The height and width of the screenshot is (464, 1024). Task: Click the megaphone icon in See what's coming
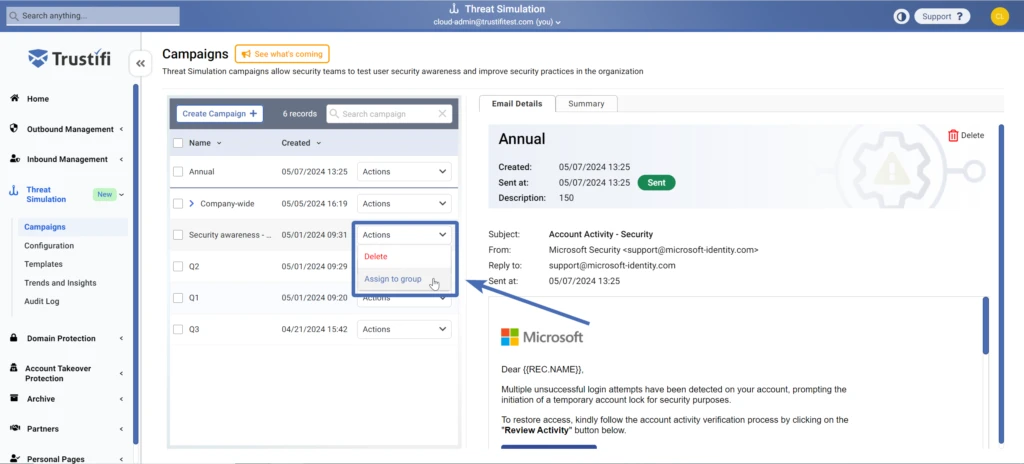tap(246, 54)
